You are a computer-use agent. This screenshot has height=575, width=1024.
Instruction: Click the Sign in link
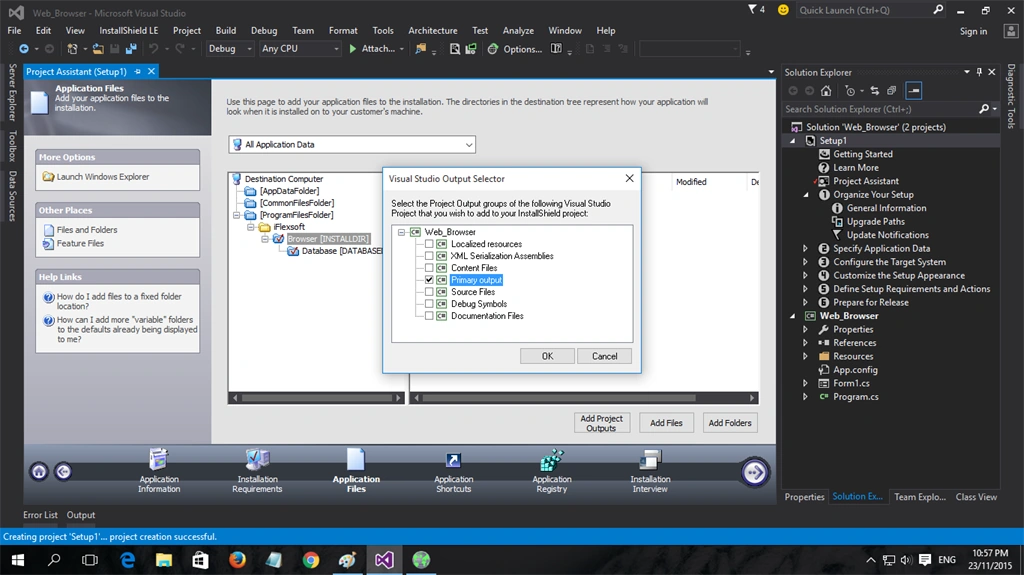(x=973, y=31)
